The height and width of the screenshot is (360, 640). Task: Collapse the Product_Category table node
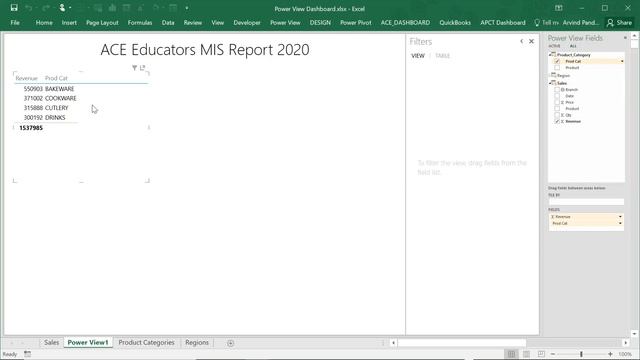tap(550, 54)
